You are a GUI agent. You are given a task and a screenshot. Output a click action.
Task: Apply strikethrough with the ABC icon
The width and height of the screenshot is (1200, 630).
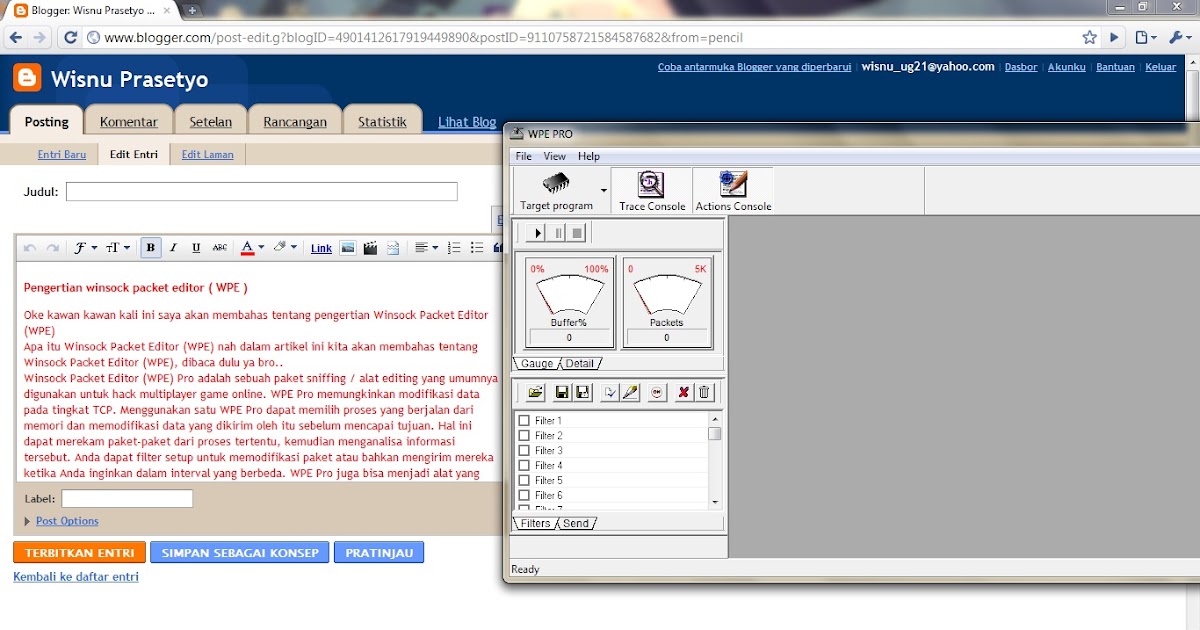(220, 248)
